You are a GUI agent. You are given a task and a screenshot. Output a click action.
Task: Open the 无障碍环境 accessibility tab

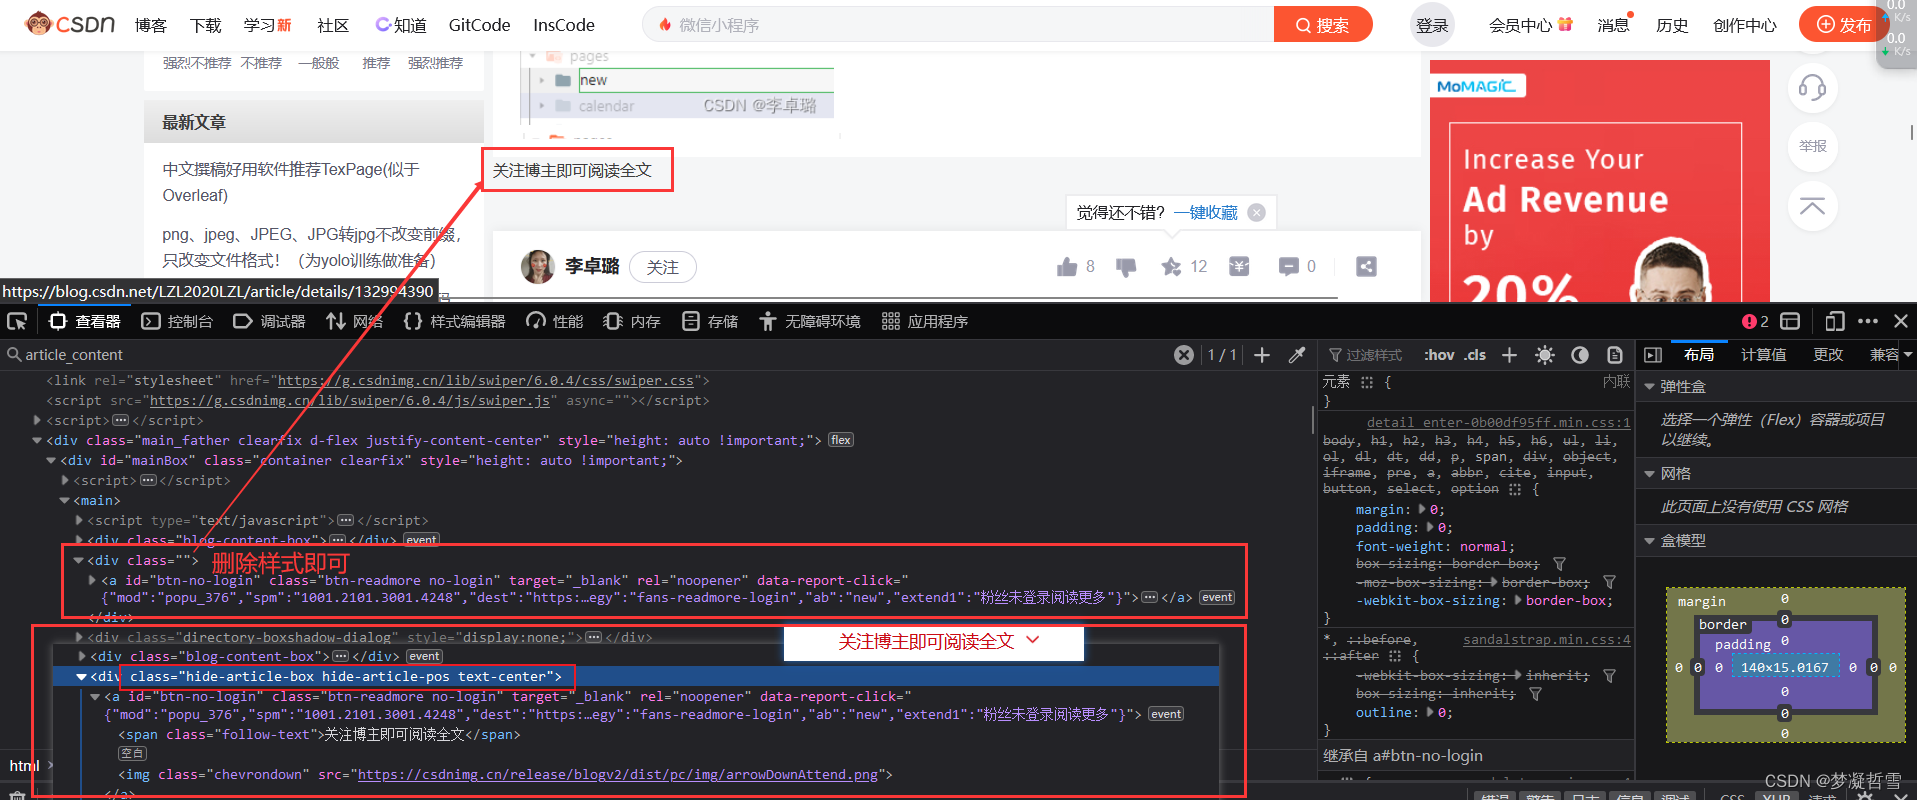(x=809, y=321)
